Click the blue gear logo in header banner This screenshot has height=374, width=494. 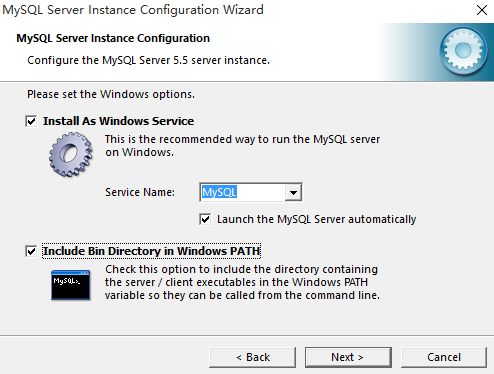[x=464, y=51]
